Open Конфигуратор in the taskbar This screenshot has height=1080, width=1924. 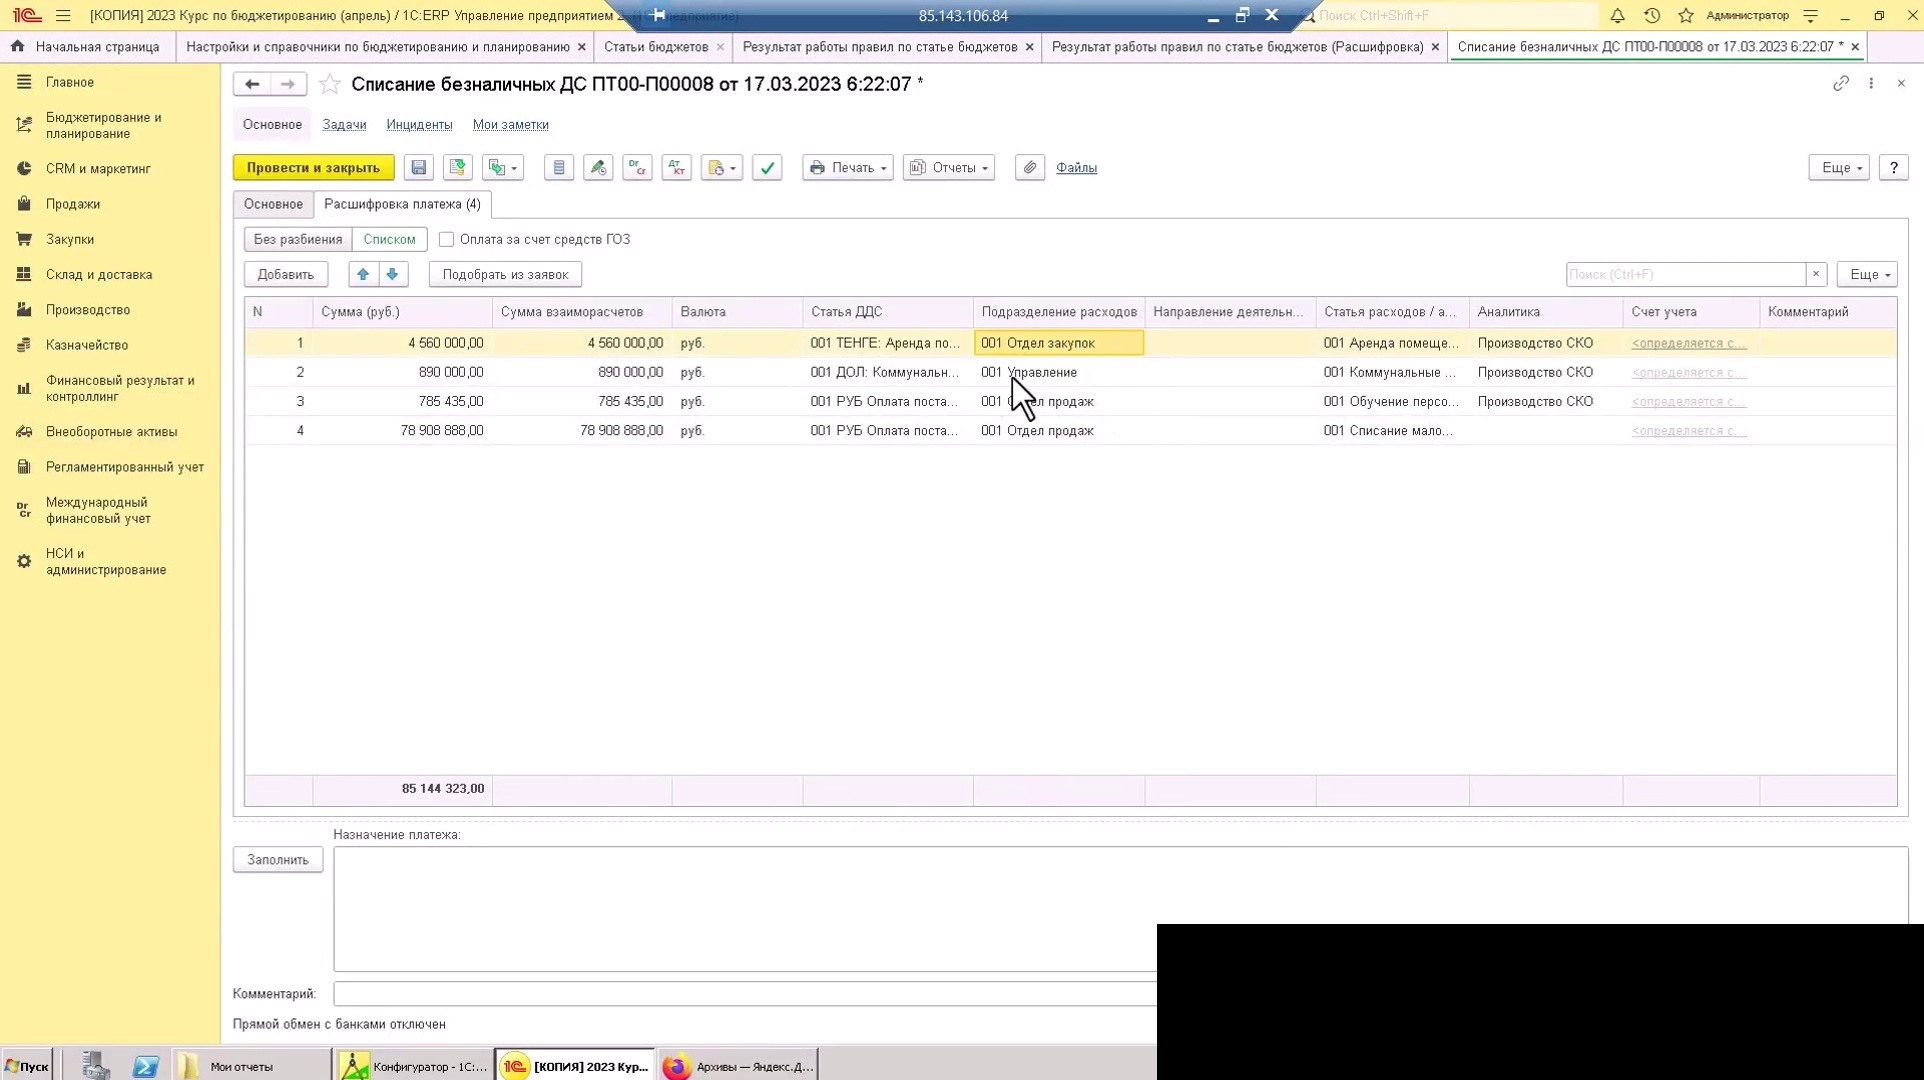[414, 1066]
